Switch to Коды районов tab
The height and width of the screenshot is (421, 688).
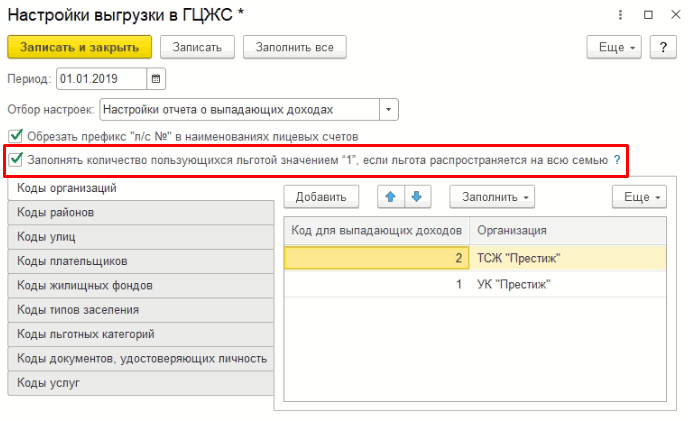140,212
